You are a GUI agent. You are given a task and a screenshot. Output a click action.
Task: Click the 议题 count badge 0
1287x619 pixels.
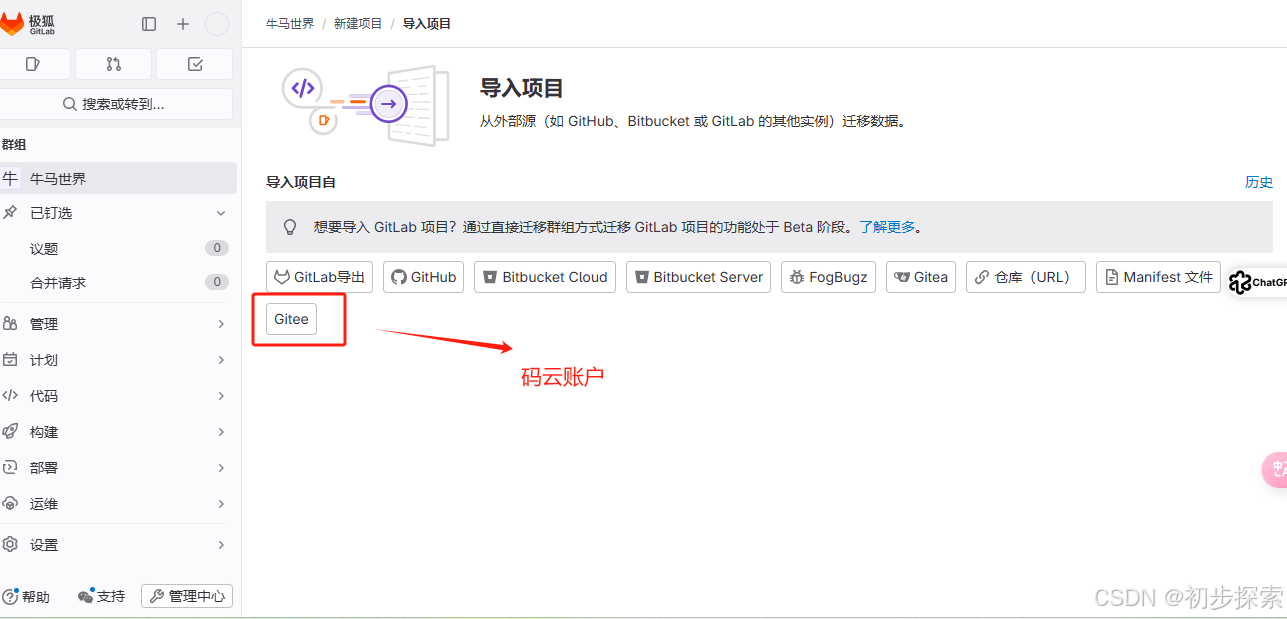tap(217, 248)
